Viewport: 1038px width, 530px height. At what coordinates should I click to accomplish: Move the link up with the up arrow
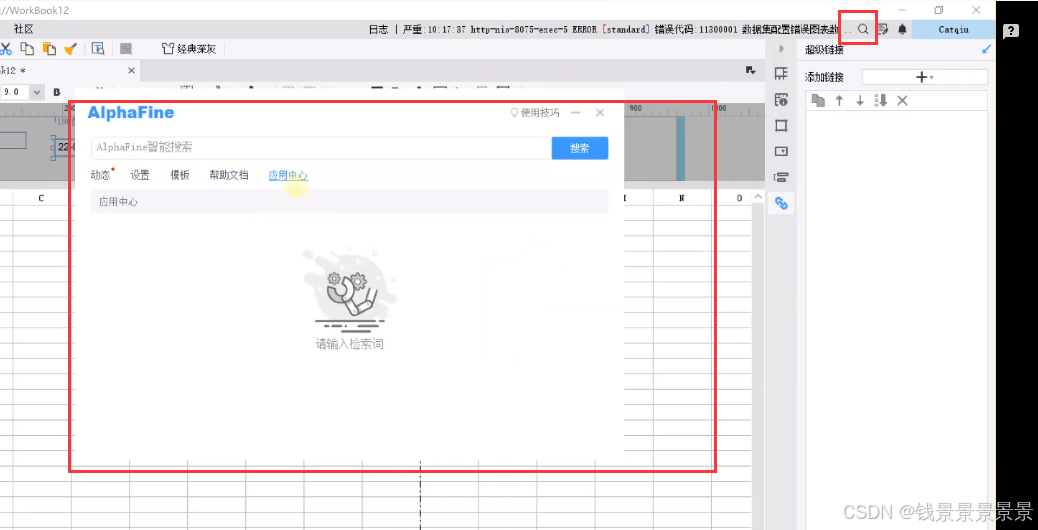839,101
